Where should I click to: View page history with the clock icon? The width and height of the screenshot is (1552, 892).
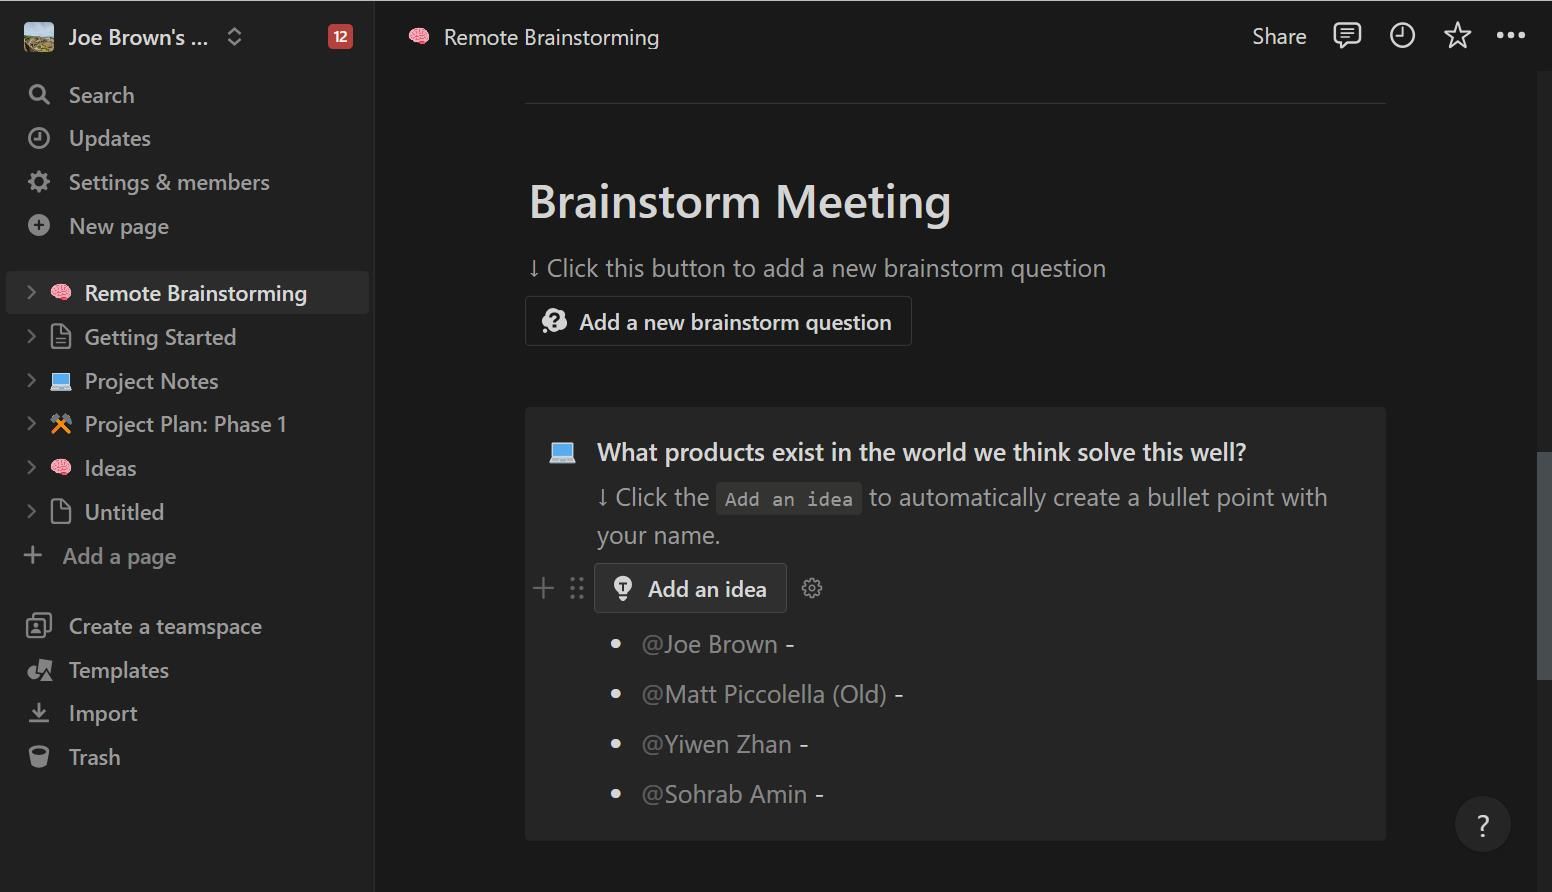point(1402,35)
